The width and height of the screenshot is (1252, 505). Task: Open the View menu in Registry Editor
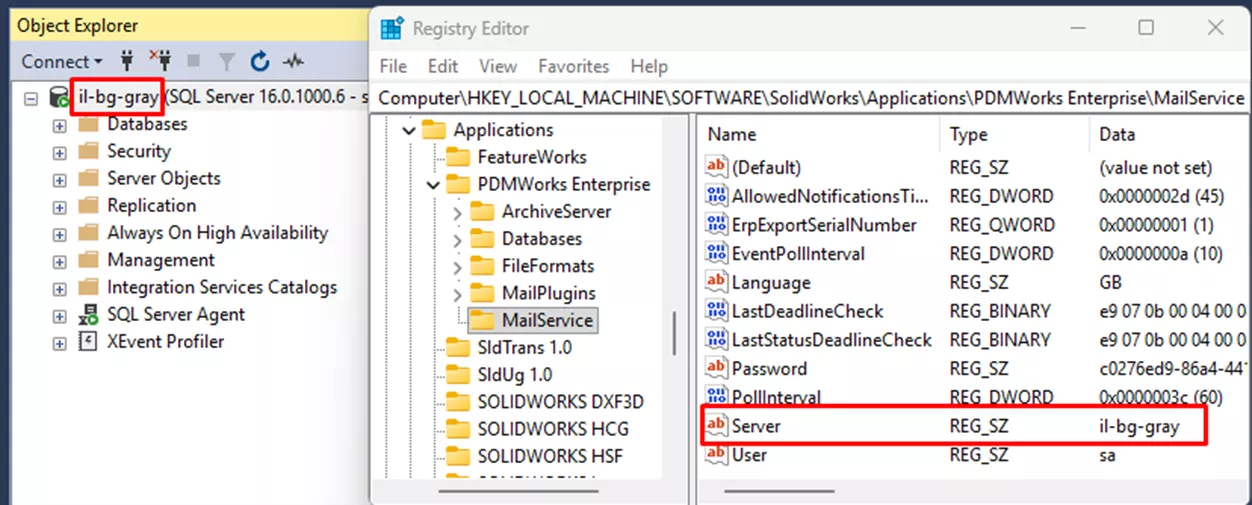(x=497, y=66)
